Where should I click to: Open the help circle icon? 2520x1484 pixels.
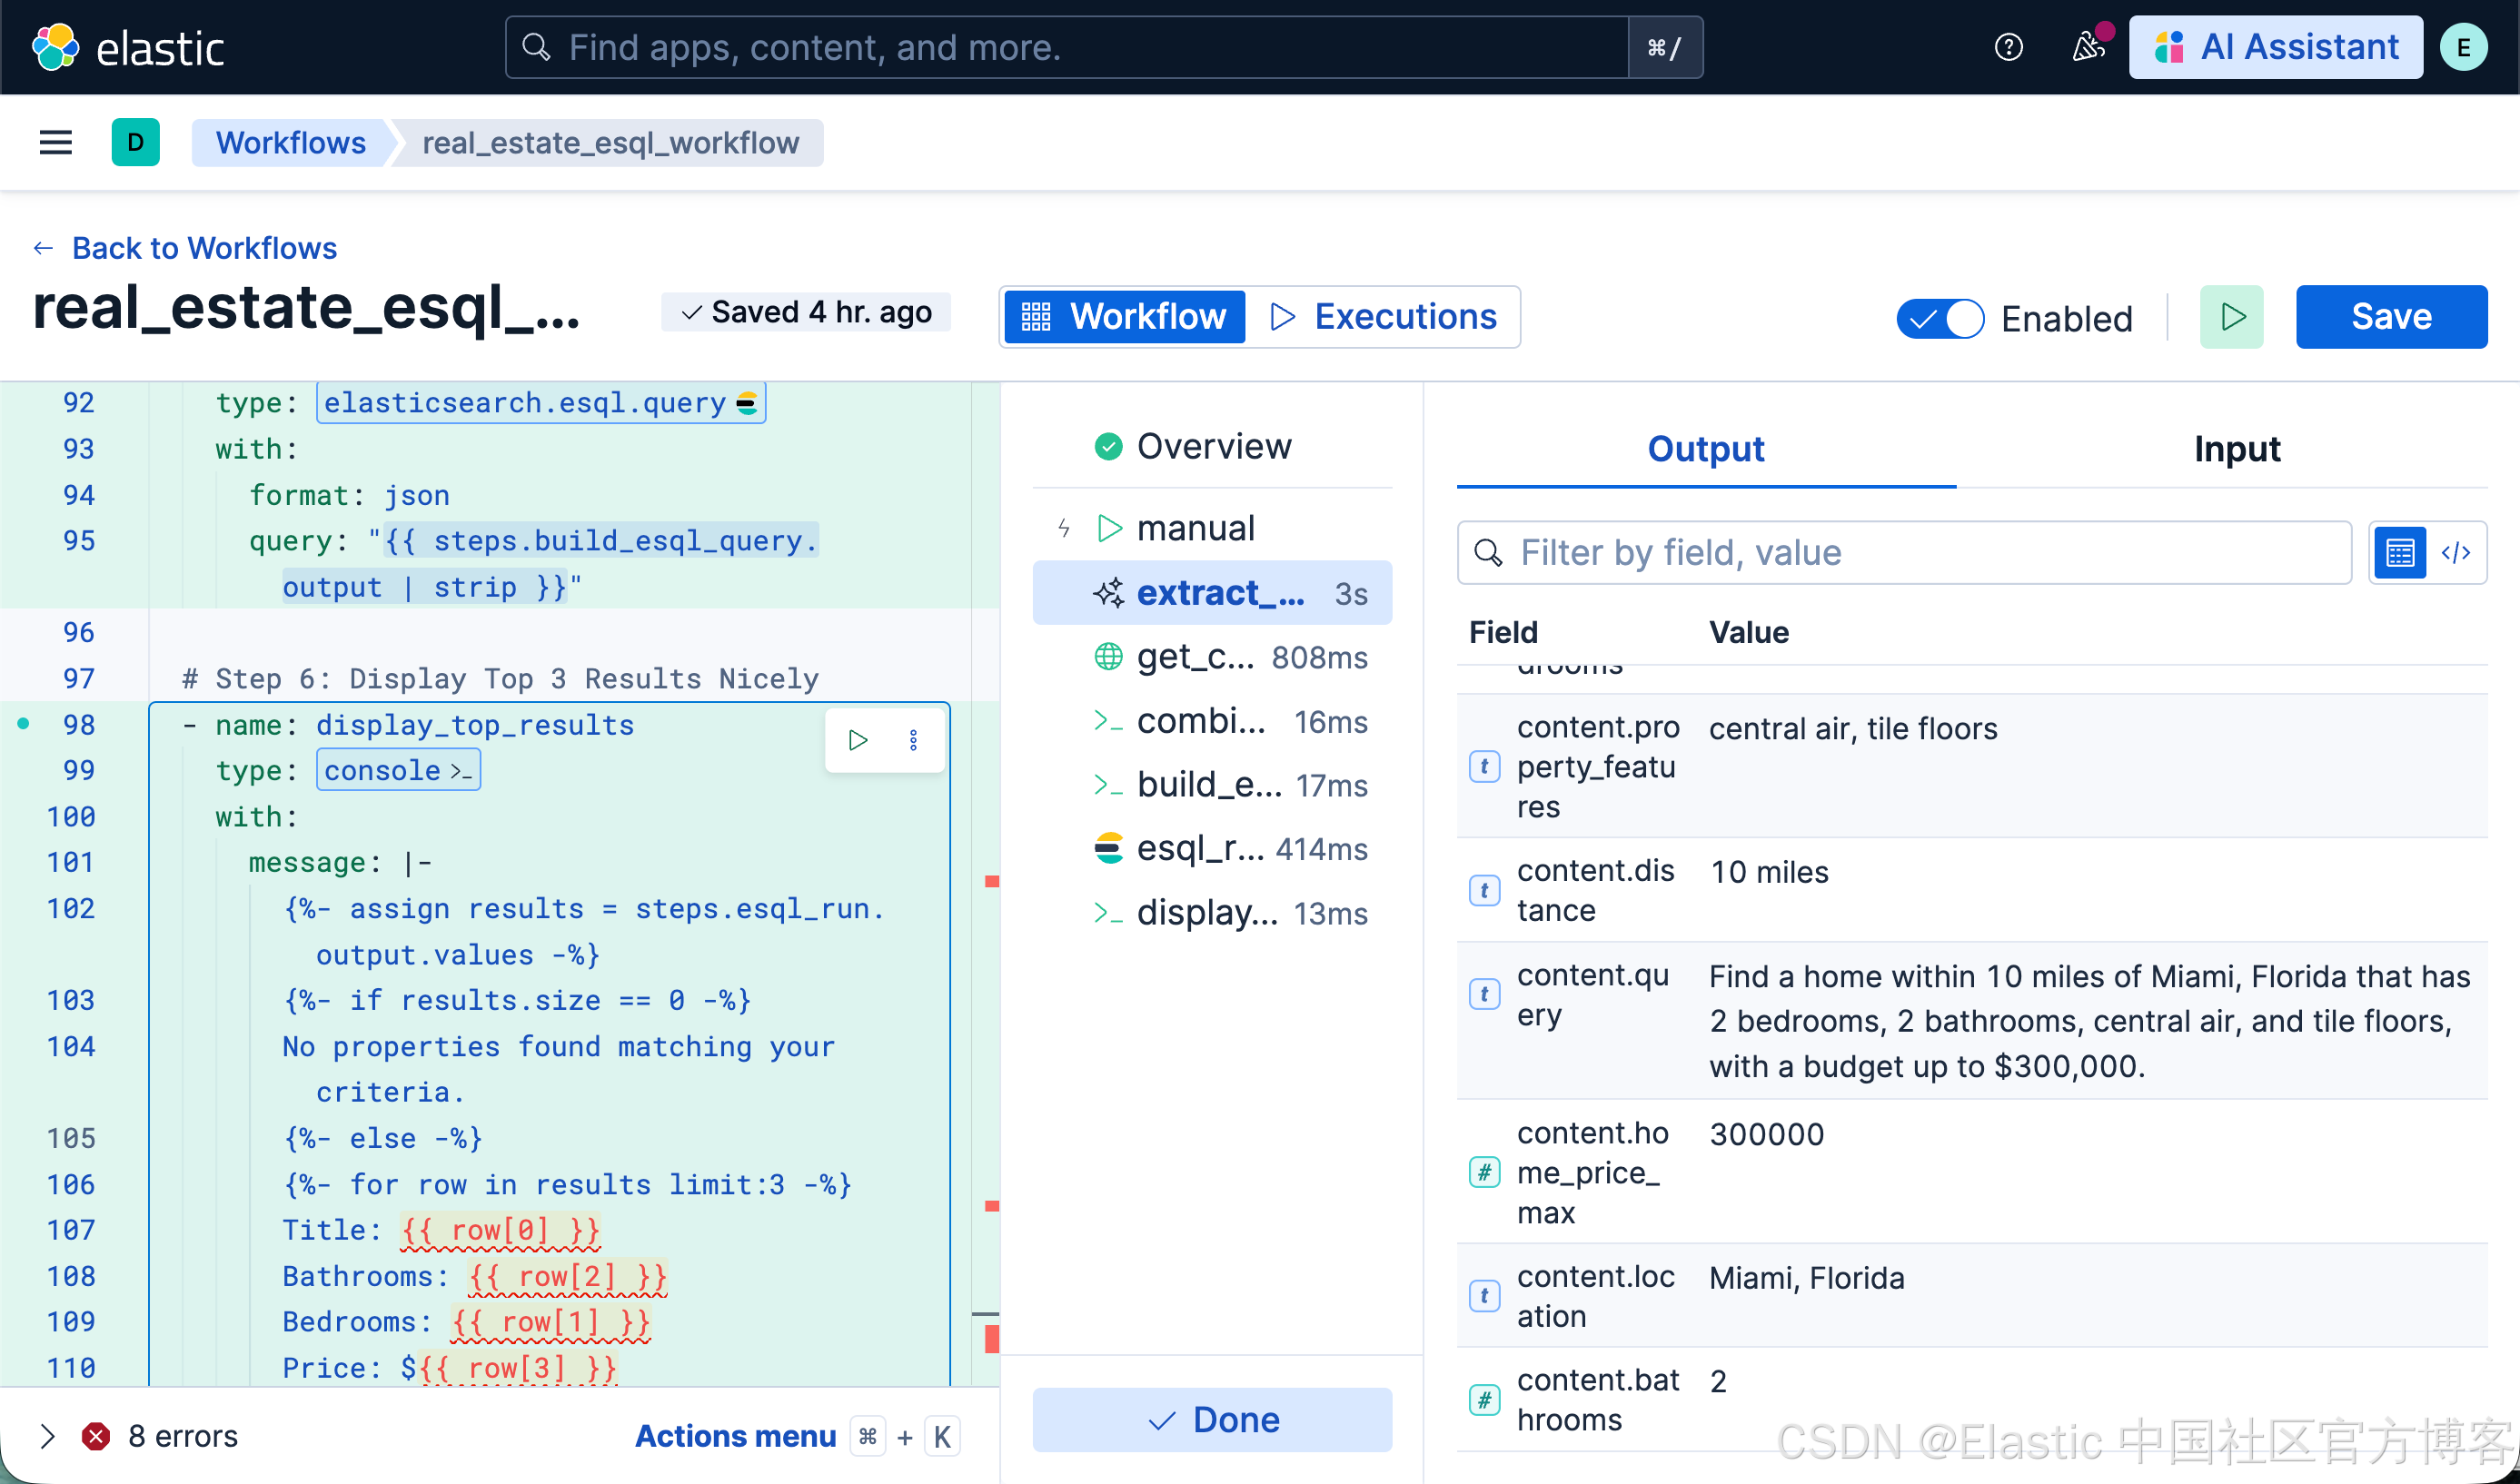[2008, 47]
